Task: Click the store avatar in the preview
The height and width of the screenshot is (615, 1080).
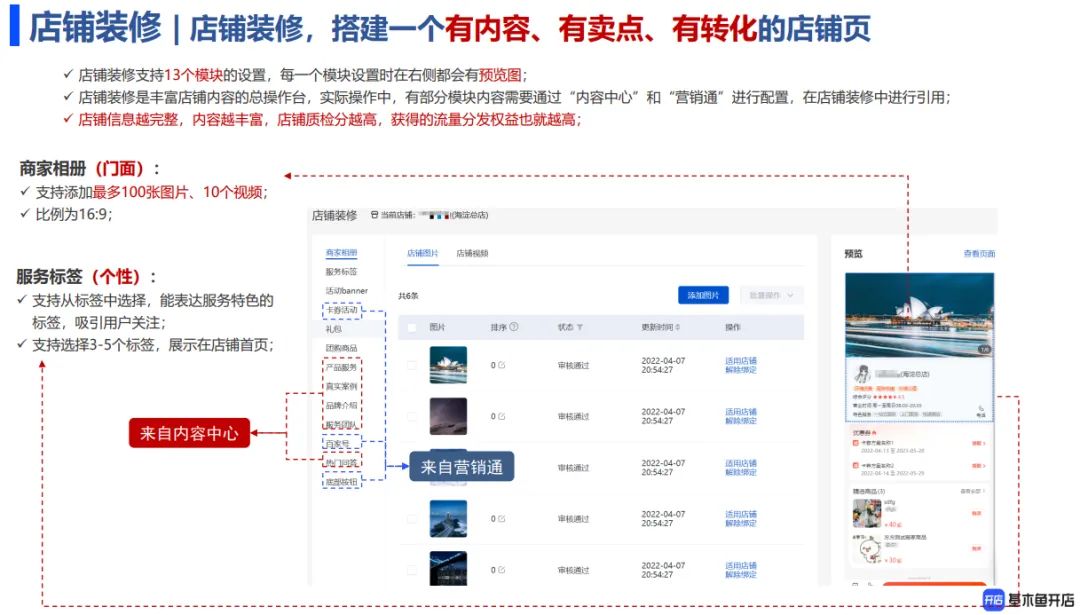Action: (860, 375)
